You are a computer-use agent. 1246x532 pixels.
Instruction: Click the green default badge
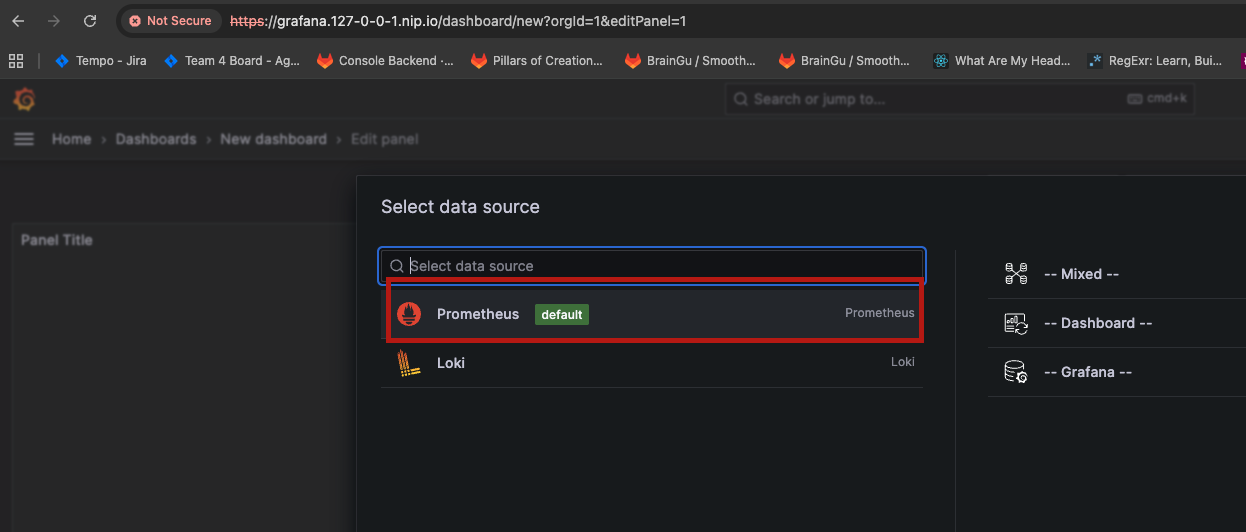(562, 314)
